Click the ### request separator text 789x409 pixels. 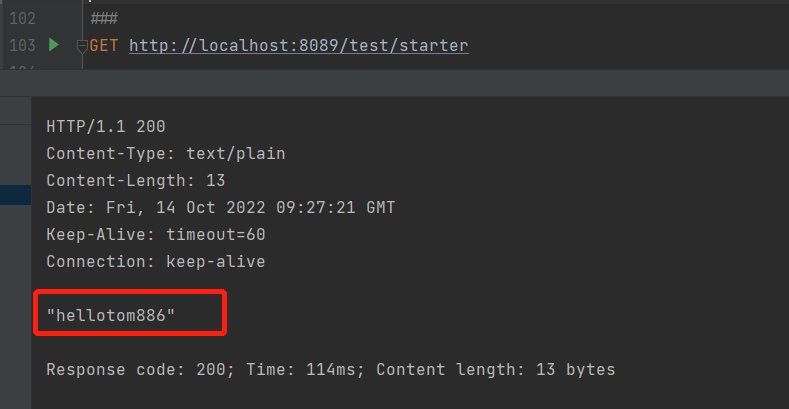click(x=104, y=19)
